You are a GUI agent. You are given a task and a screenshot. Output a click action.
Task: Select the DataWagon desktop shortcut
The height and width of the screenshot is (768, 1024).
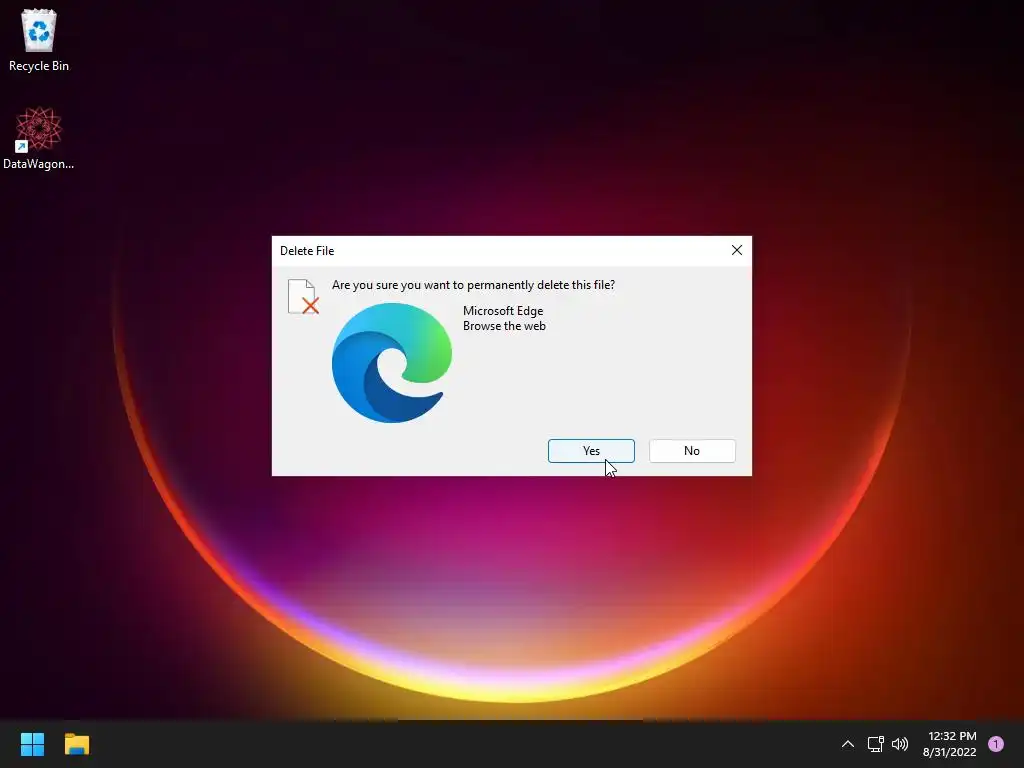[39, 138]
